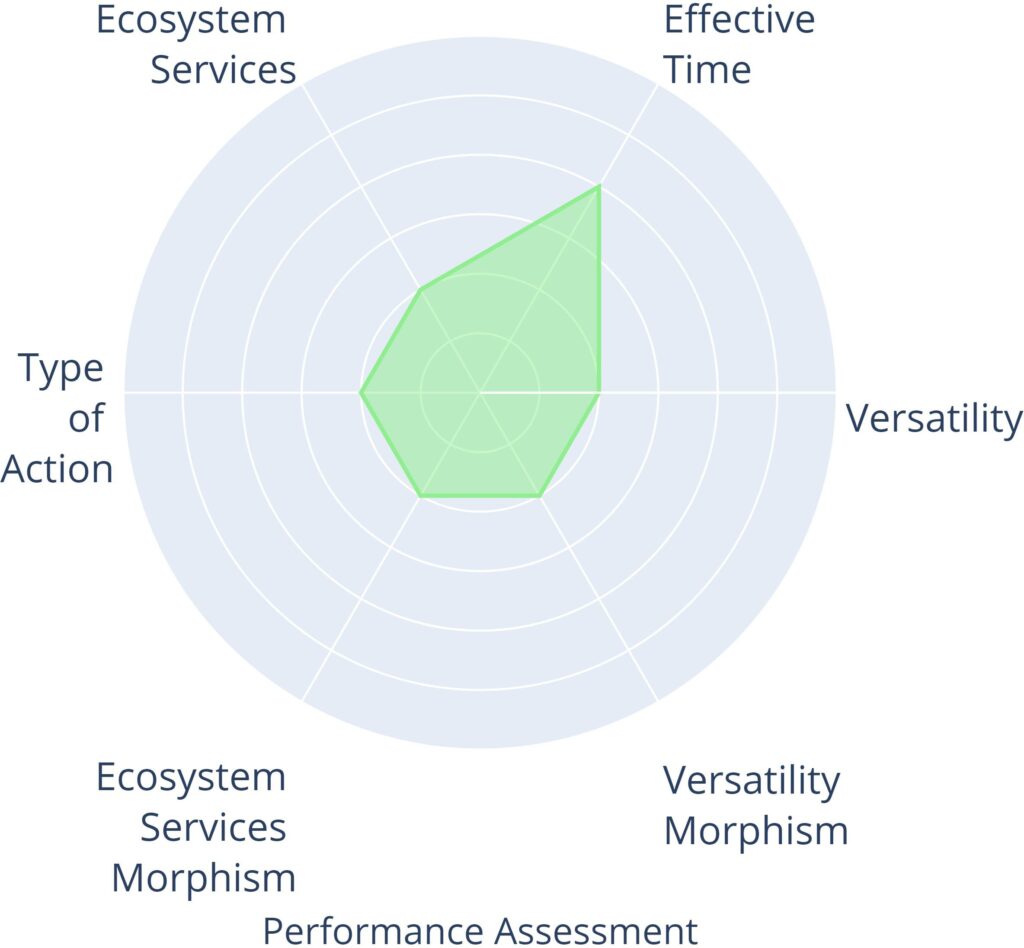
Task: Click the Ecosystem Services data point vertex
Action: pos(421,289)
